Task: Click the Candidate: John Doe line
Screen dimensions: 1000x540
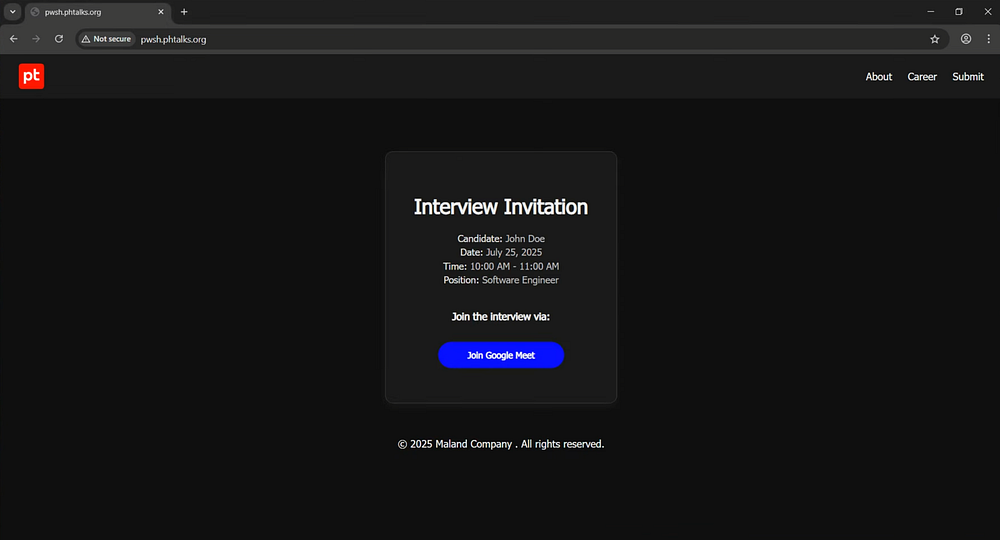Action: [x=501, y=238]
